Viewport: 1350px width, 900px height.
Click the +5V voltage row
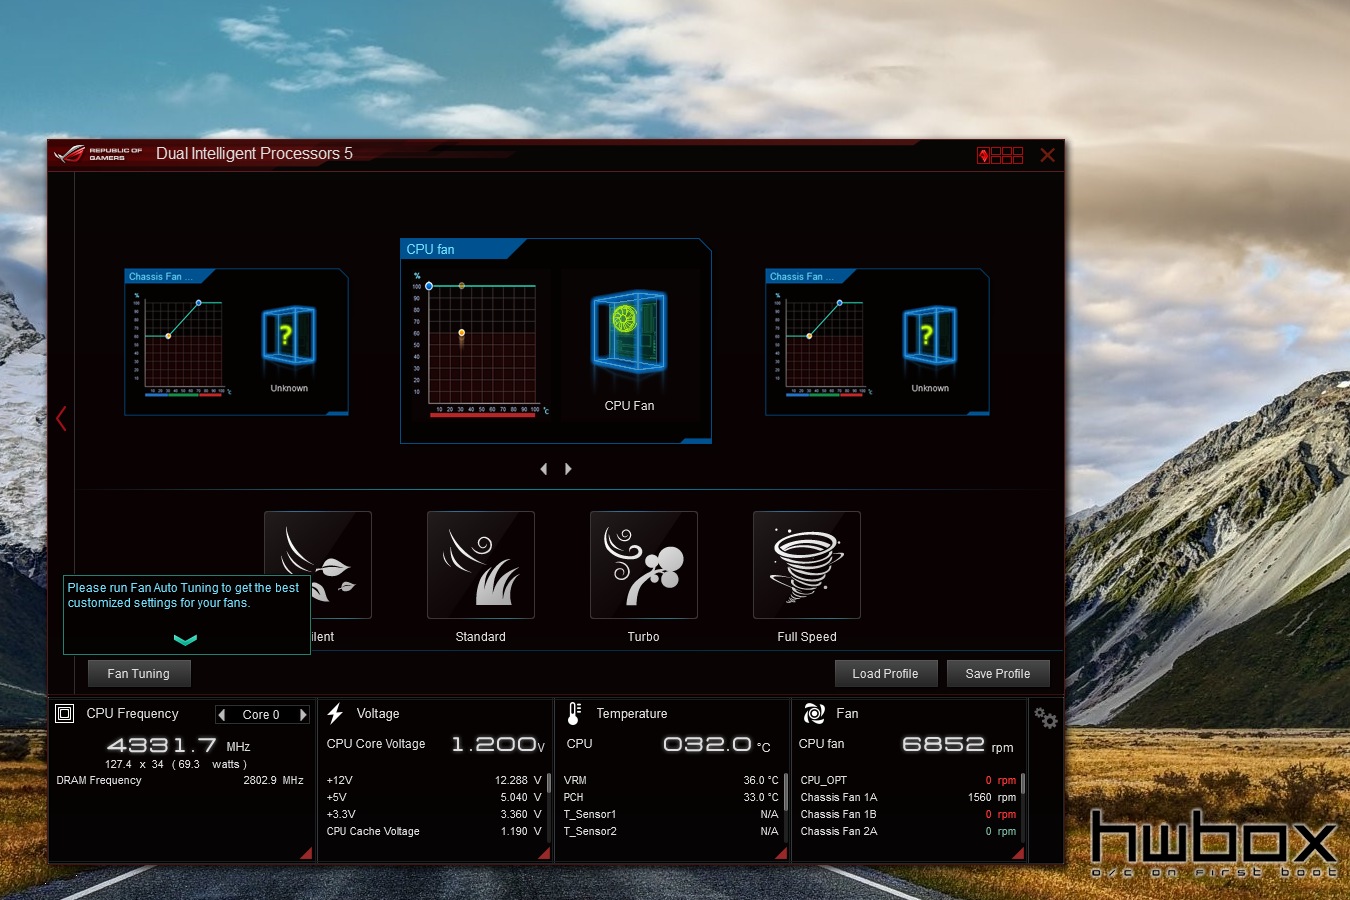coord(434,797)
